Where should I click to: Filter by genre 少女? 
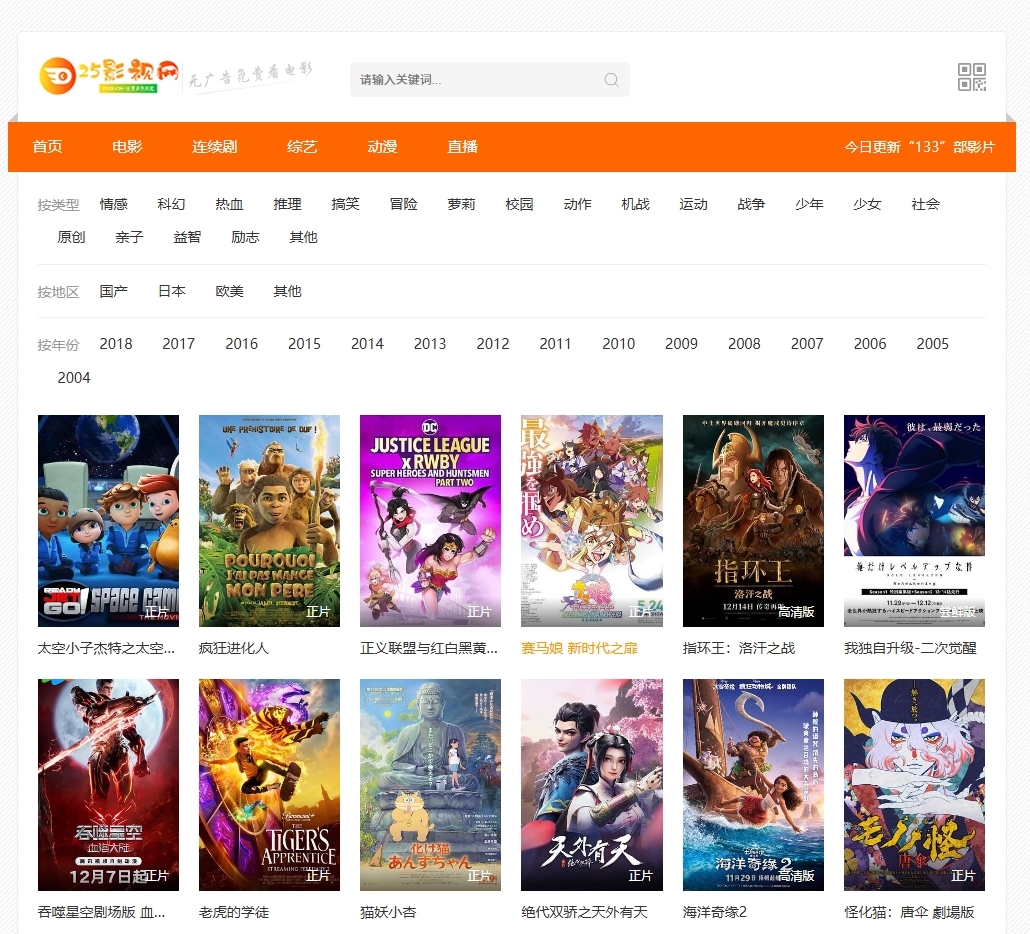(x=867, y=204)
